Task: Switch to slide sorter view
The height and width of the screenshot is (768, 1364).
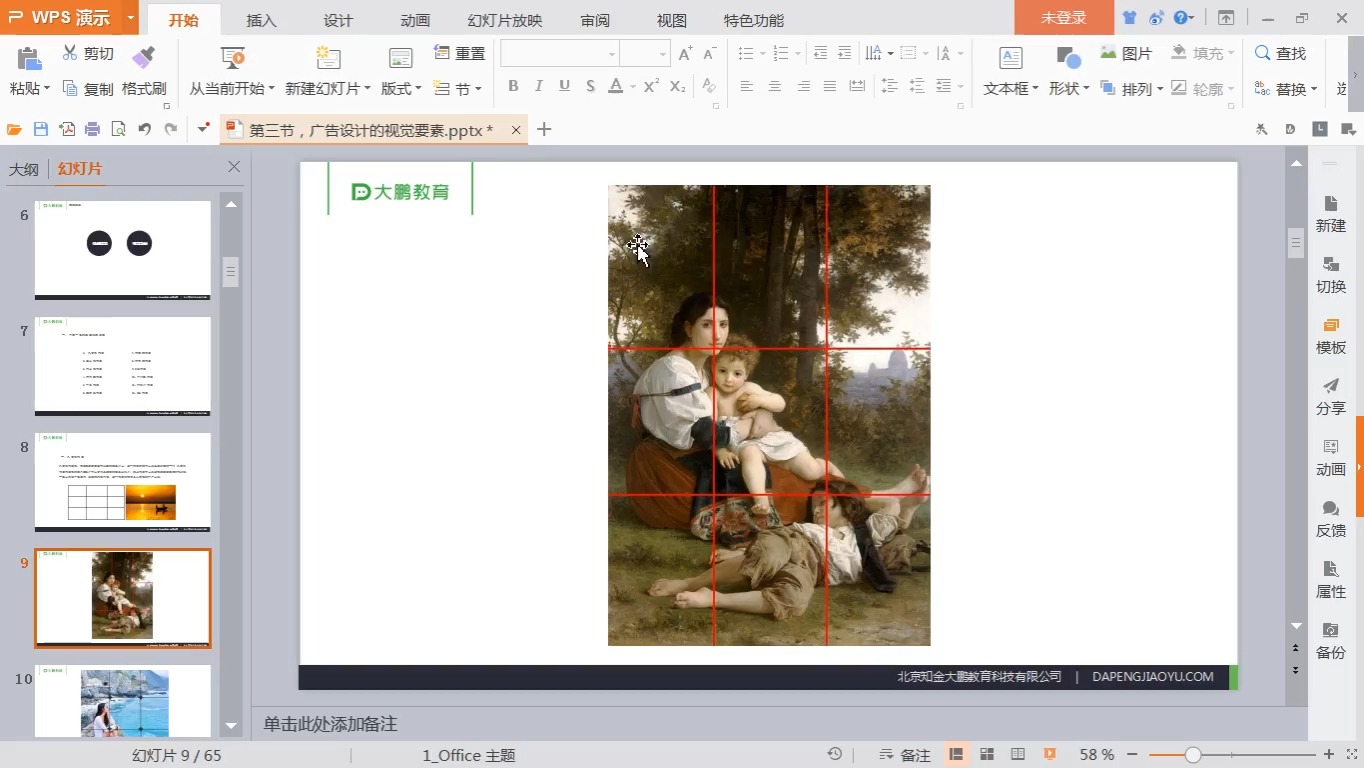Action: click(x=987, y=755)
